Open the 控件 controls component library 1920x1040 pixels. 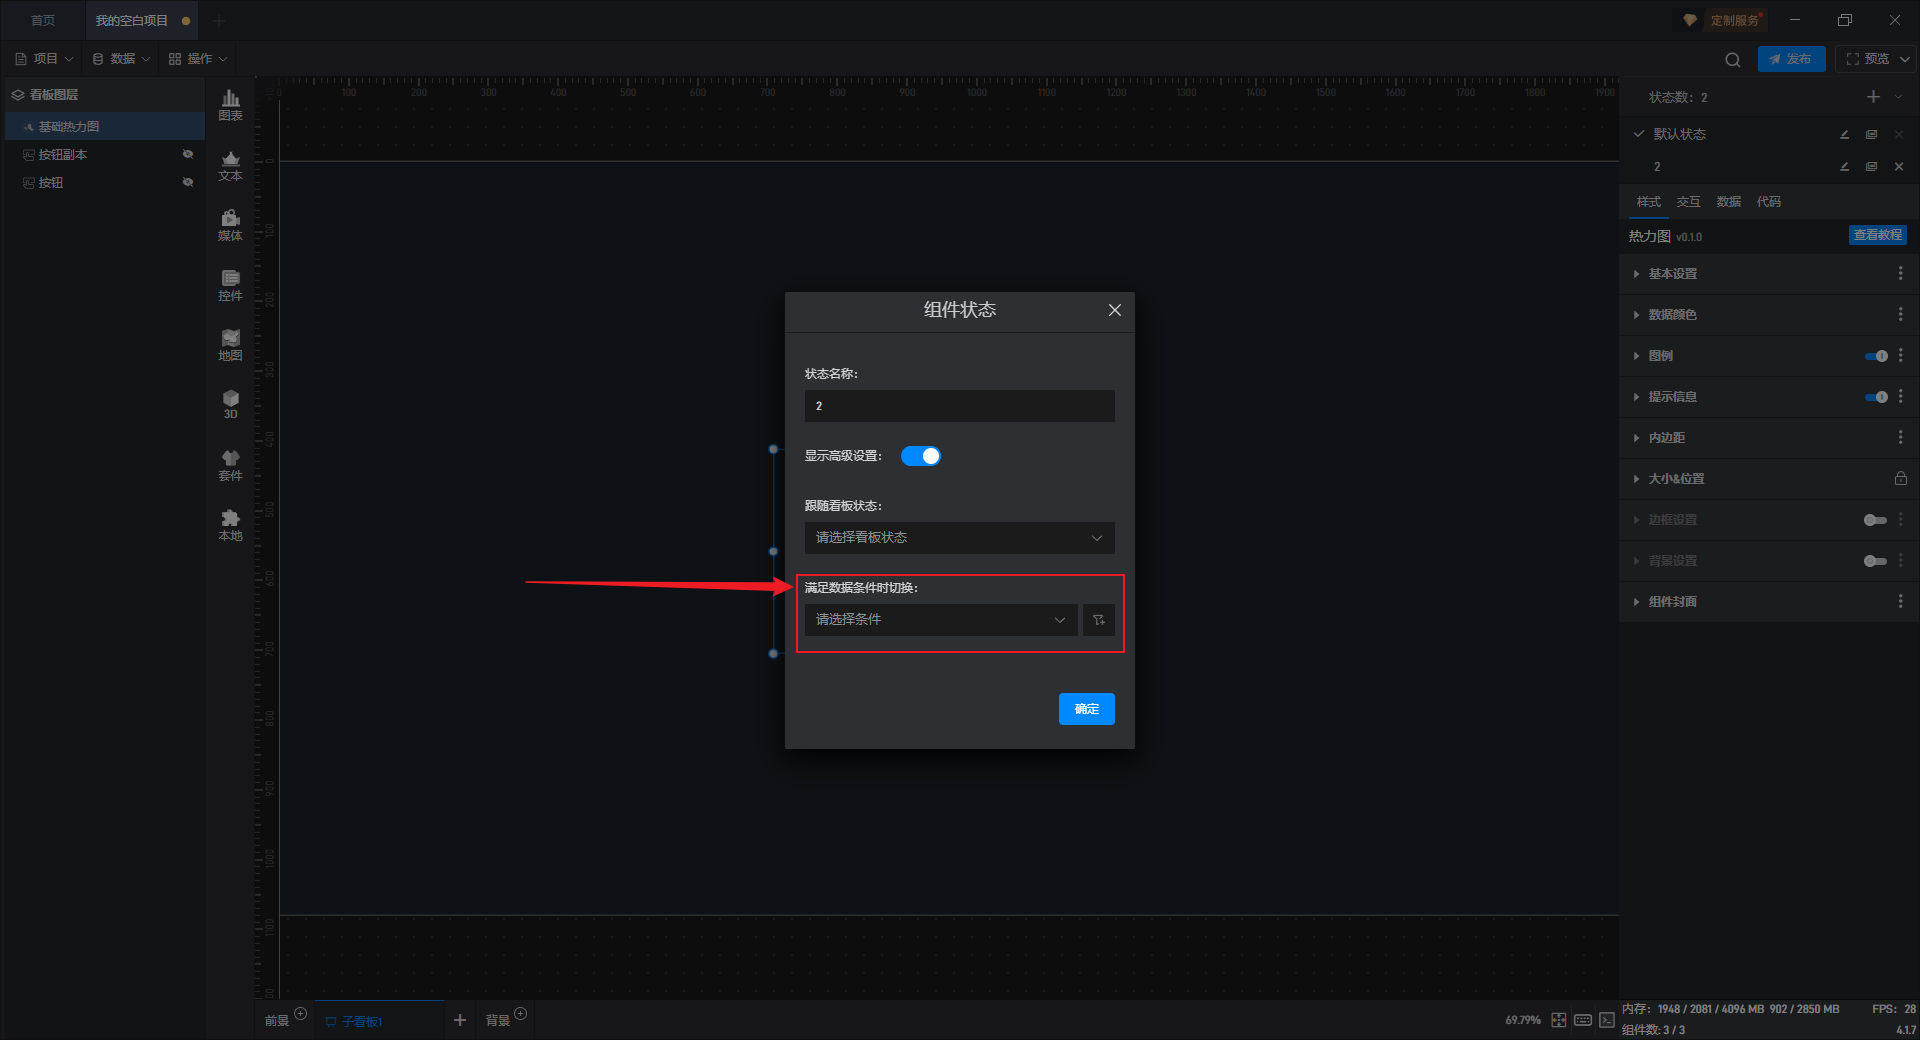(230, 285)
